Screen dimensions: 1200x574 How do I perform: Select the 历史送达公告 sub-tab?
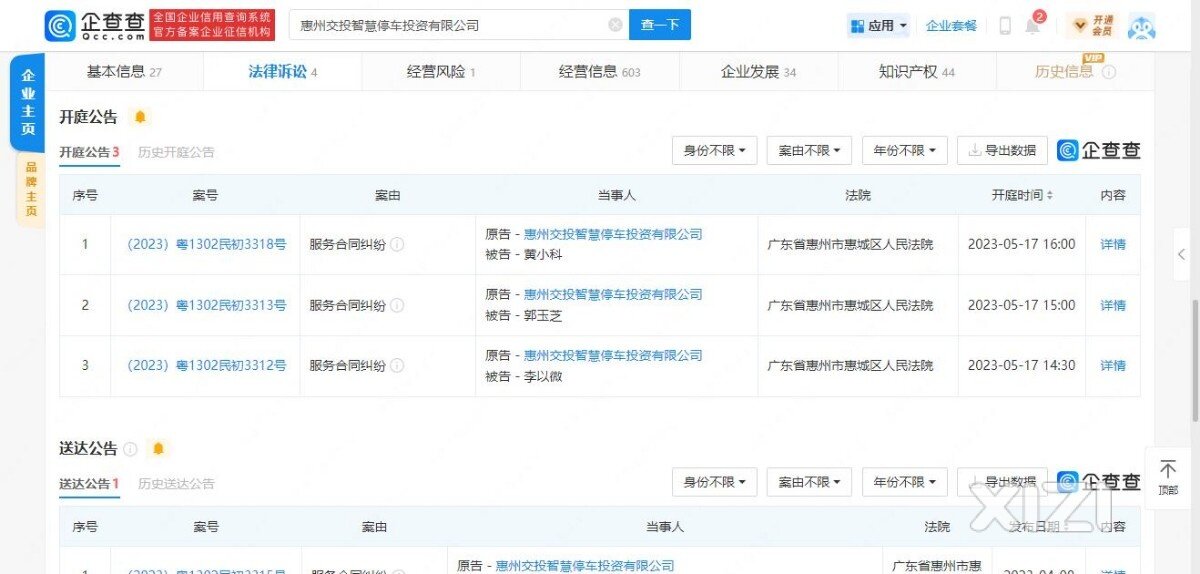pos(176,484)
